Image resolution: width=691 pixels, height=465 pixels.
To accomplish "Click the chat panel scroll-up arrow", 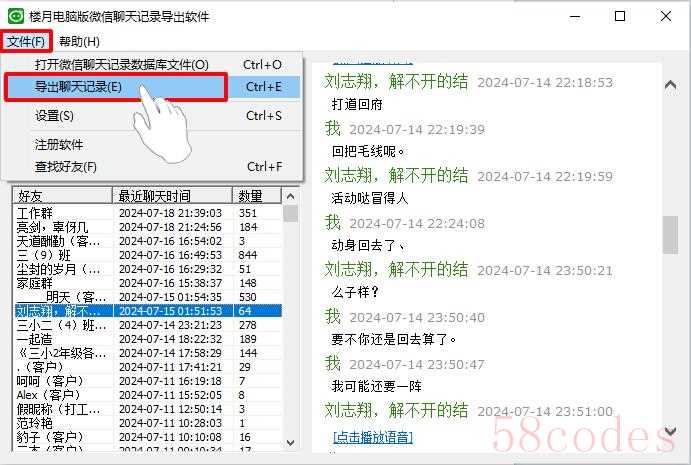I will (670, 85).
